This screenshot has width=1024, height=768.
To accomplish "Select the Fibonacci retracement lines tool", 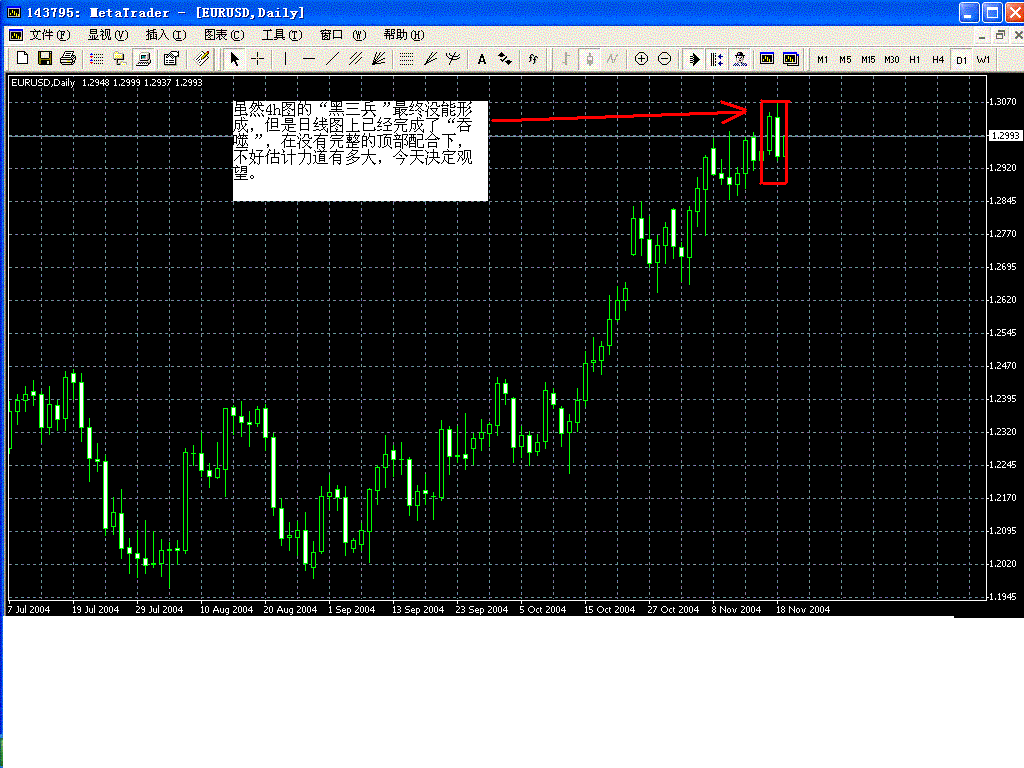I will coord(406,59).
